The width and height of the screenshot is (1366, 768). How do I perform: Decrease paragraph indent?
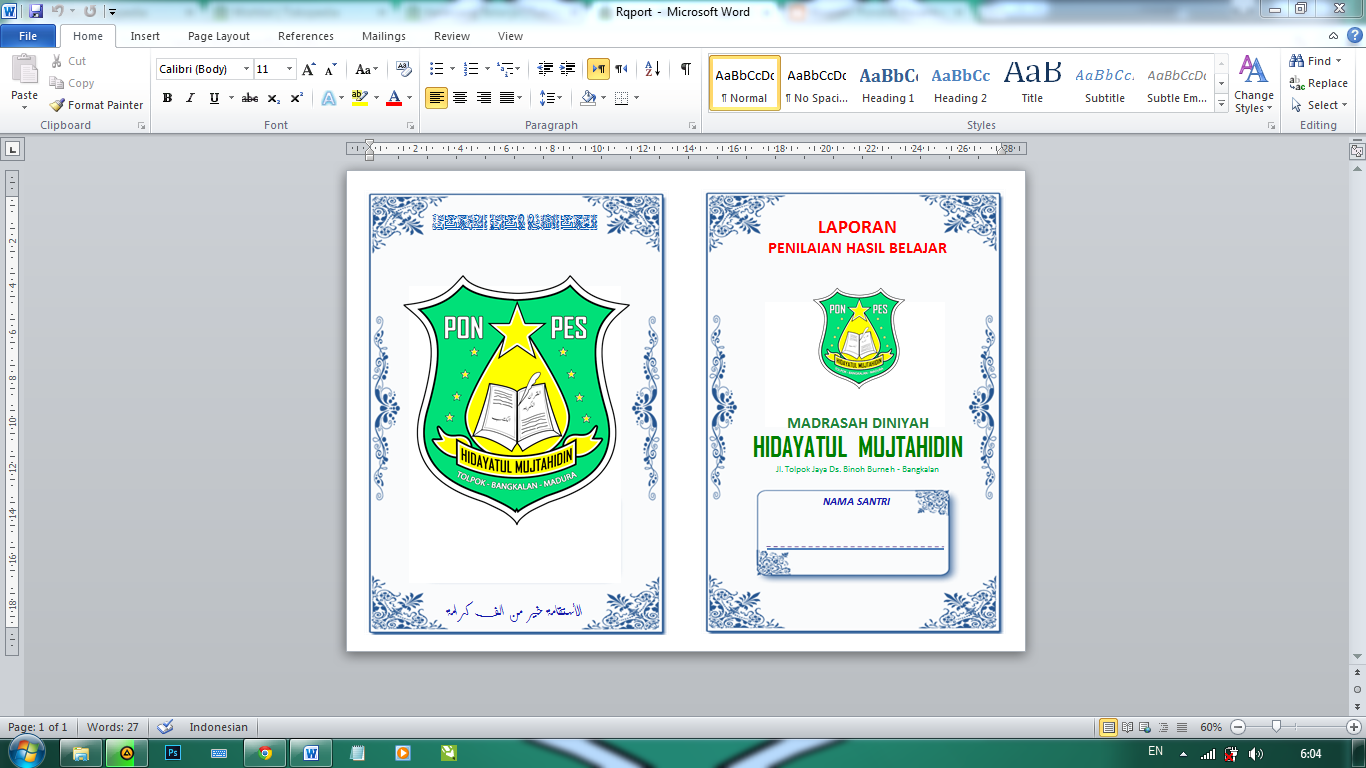pos(545,69)
